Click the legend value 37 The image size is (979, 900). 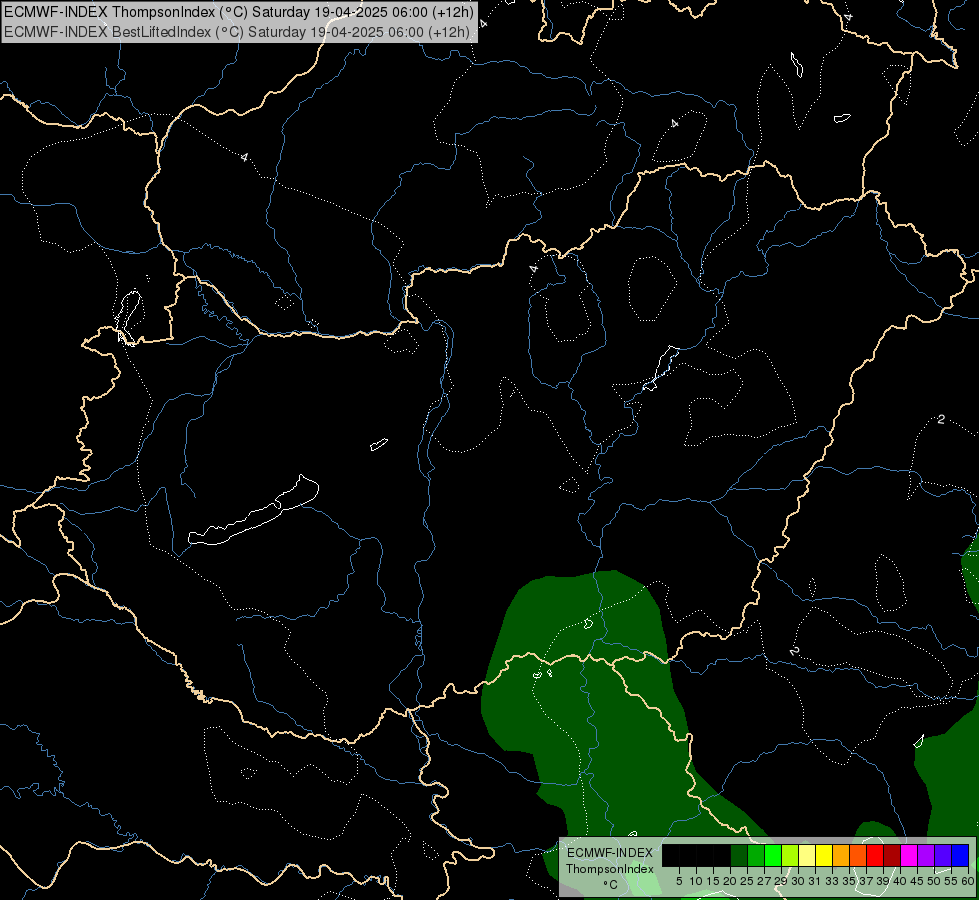[866, 881]
